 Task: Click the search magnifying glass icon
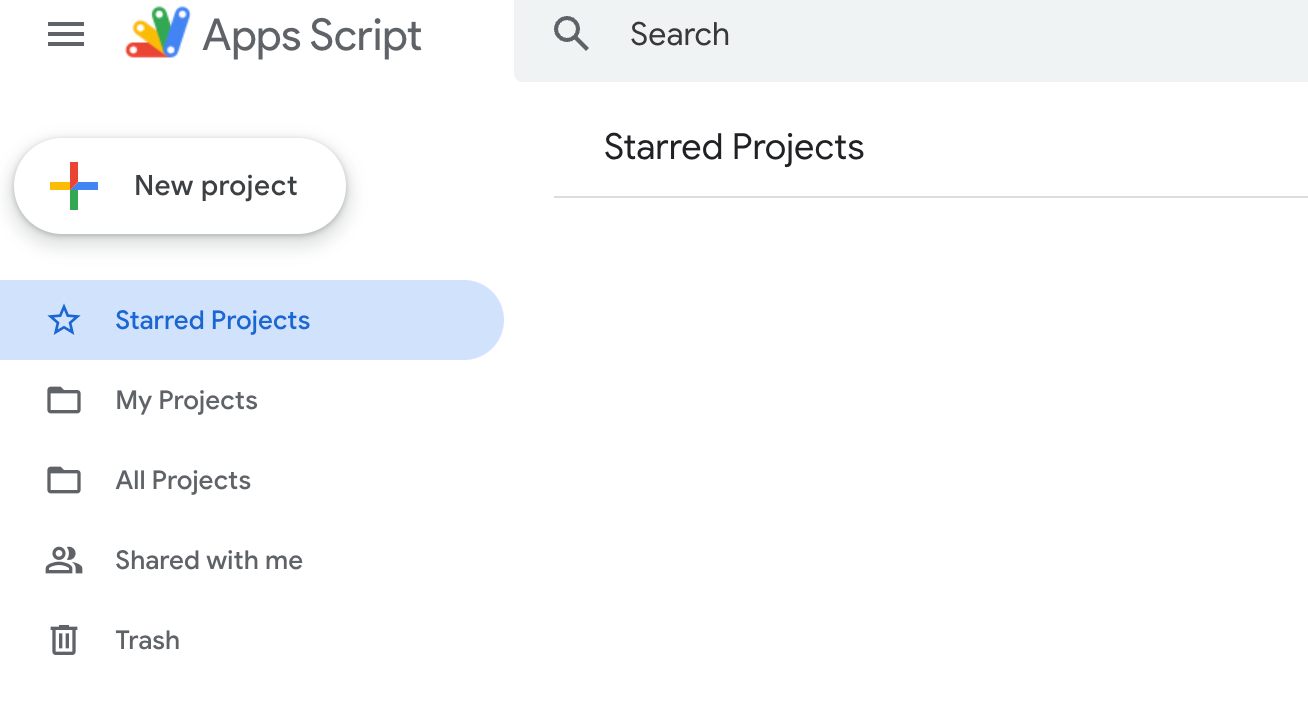[x=571, y=33]
